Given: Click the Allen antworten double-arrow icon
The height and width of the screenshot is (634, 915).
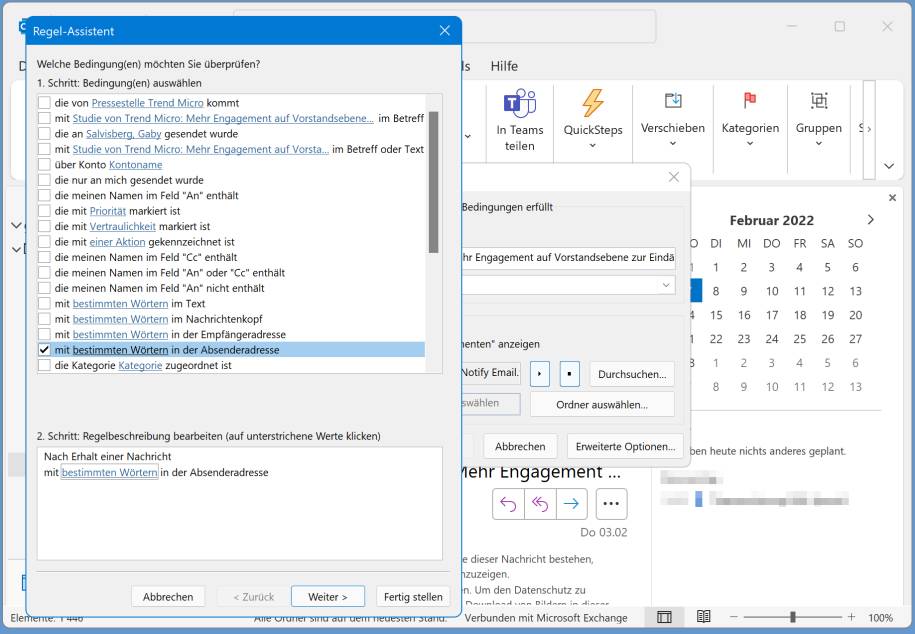Looking at the screenshot, I should point(540,504).
